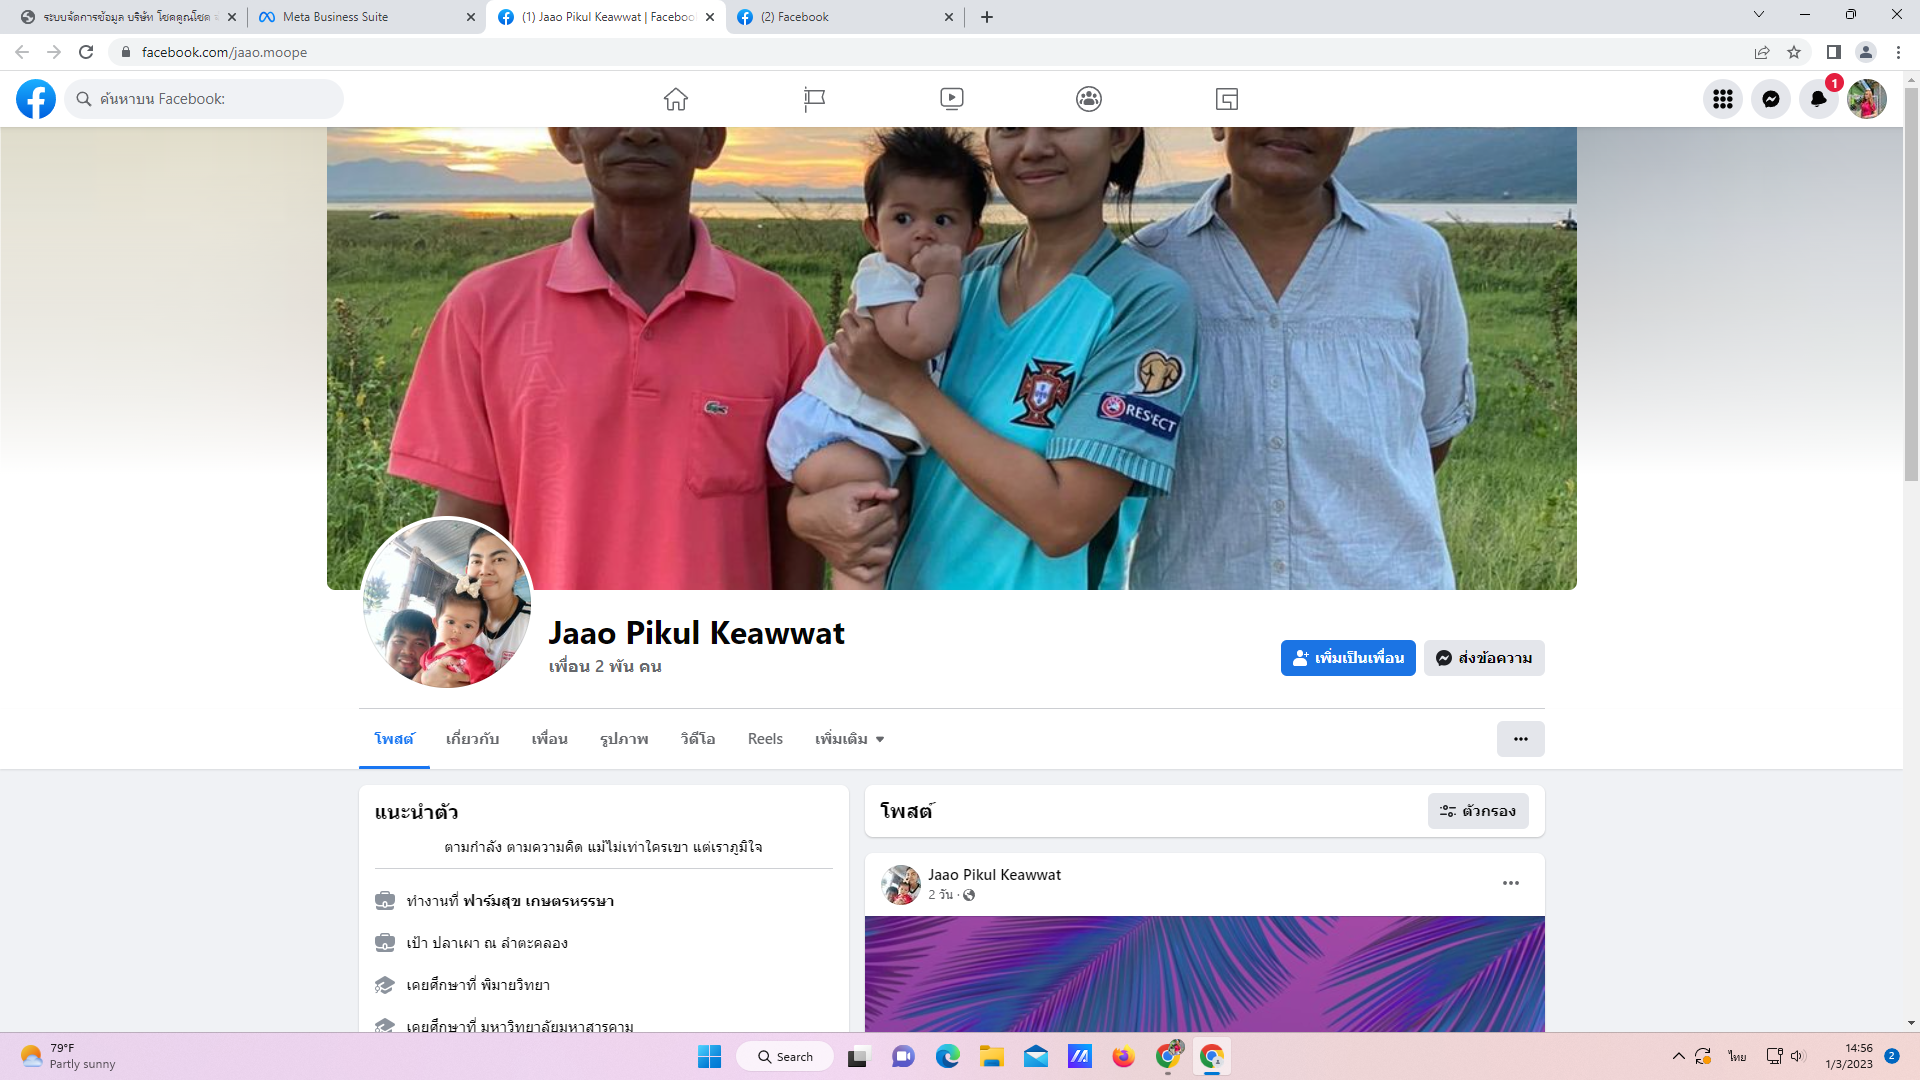
Task: Open the Facebook menu grid icon
Action: (1722, 99)
